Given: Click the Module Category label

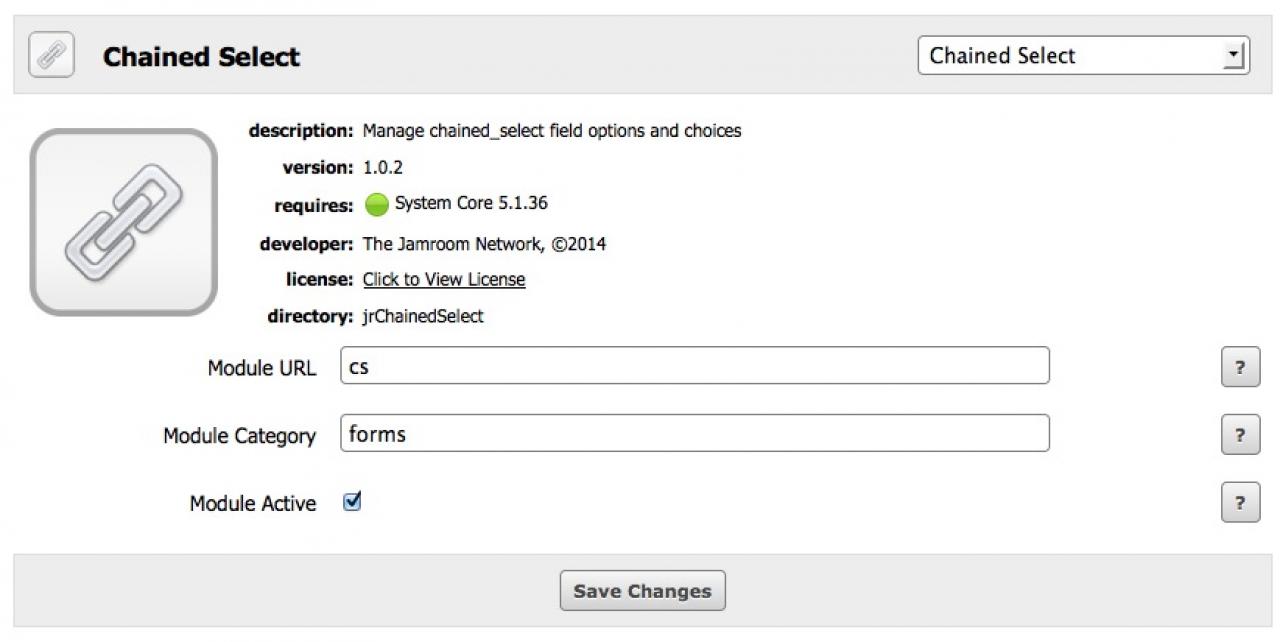Looking at the screenshot, I should (240, 436).
